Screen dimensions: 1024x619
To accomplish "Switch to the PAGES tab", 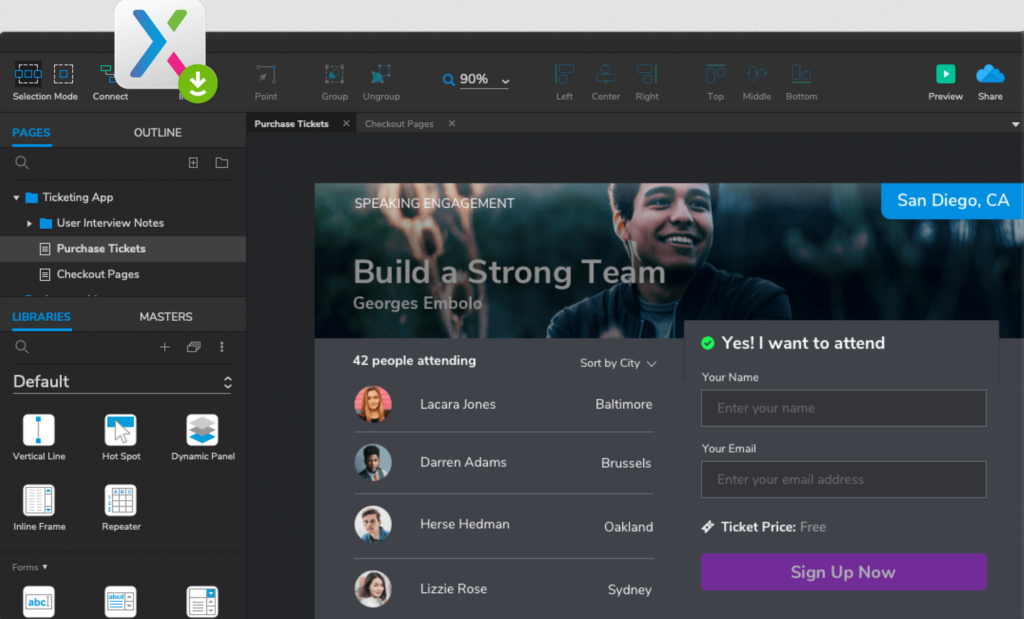I will coord(31,133).
